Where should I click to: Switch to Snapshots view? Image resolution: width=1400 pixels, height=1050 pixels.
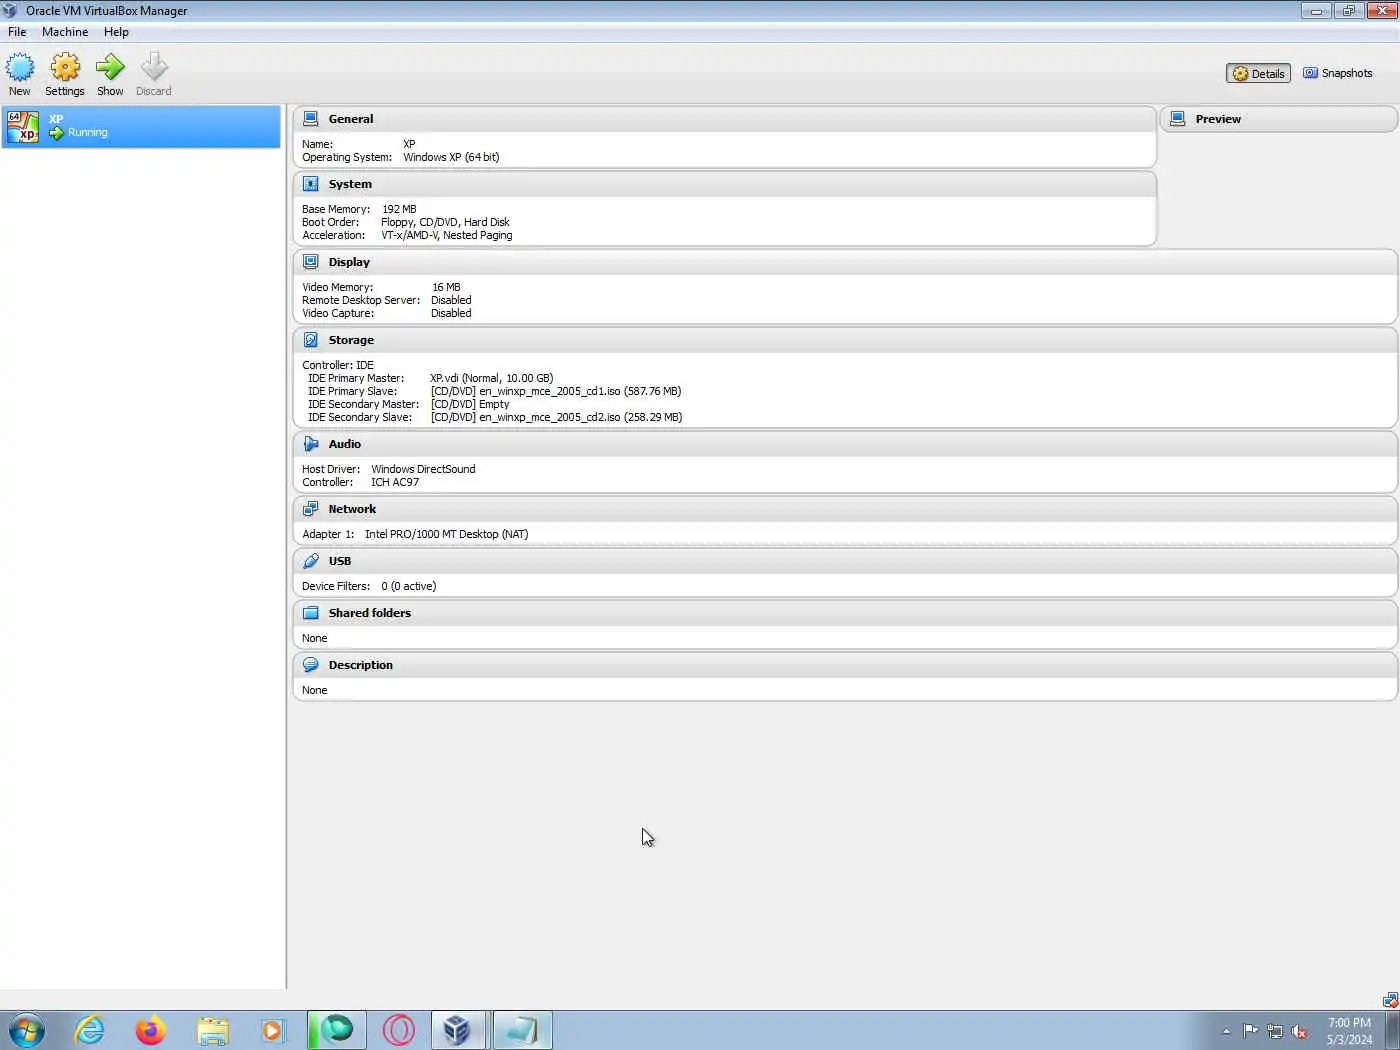[x=1338, y=73]
